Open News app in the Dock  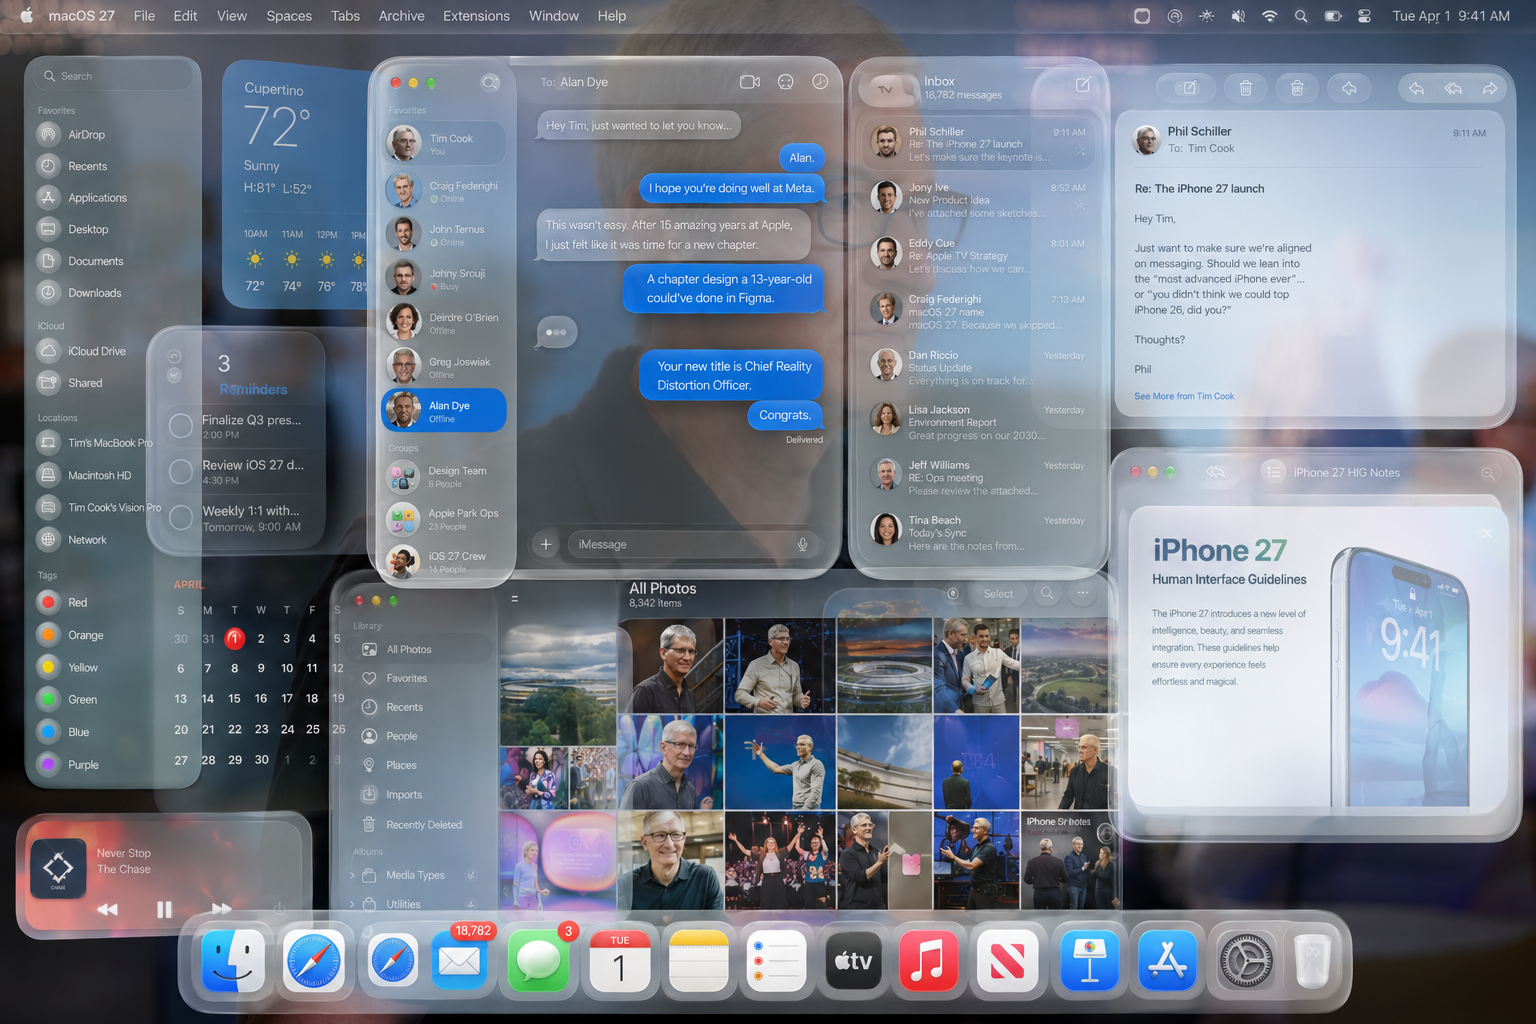[x=1007, y=961]
